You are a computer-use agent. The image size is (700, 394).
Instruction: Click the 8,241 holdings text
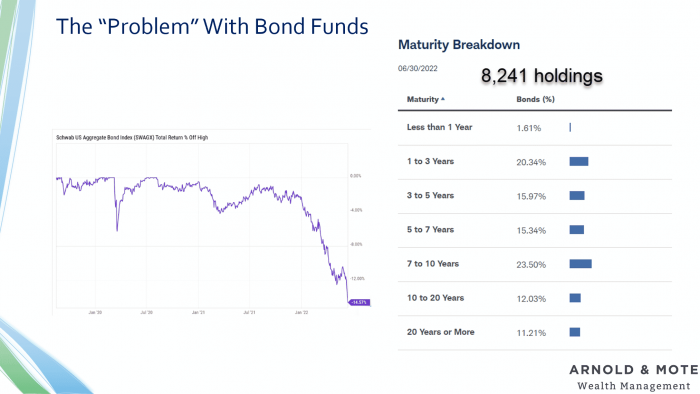pyautogui.click(x=542, y=75)
